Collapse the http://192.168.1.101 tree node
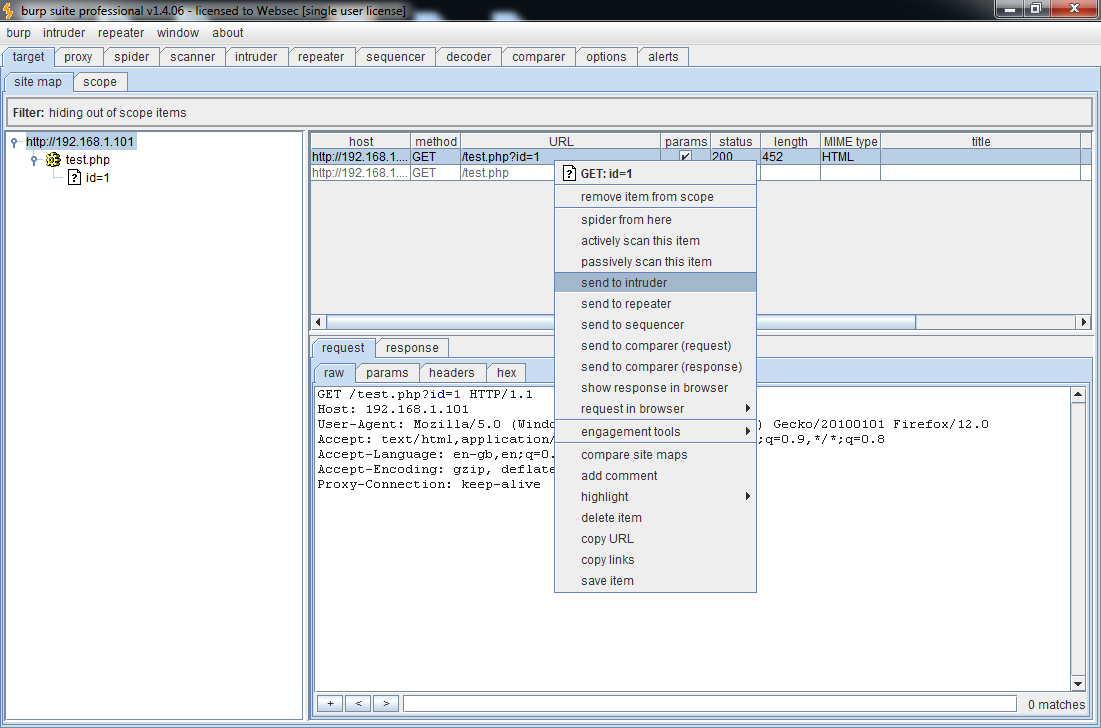Image resolution: width=1101 pixels, height=728 pixels. [15, 142]
